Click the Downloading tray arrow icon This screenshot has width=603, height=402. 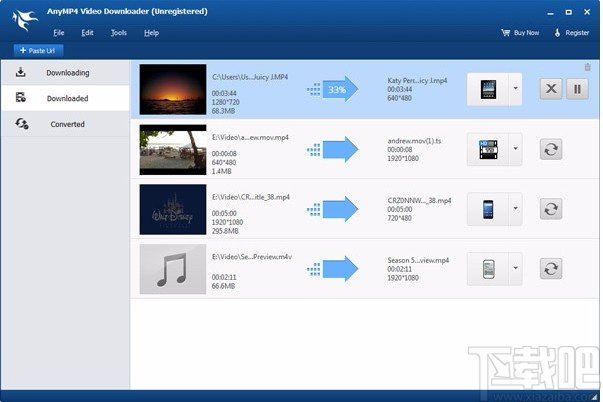[21, 72]
